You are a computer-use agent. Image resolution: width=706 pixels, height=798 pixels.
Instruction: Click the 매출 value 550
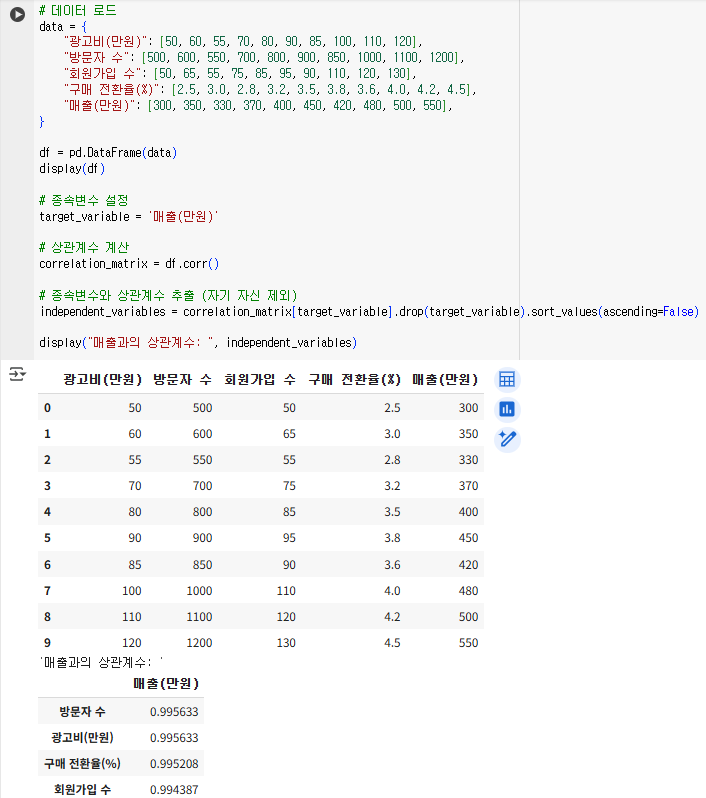[468, 643]
